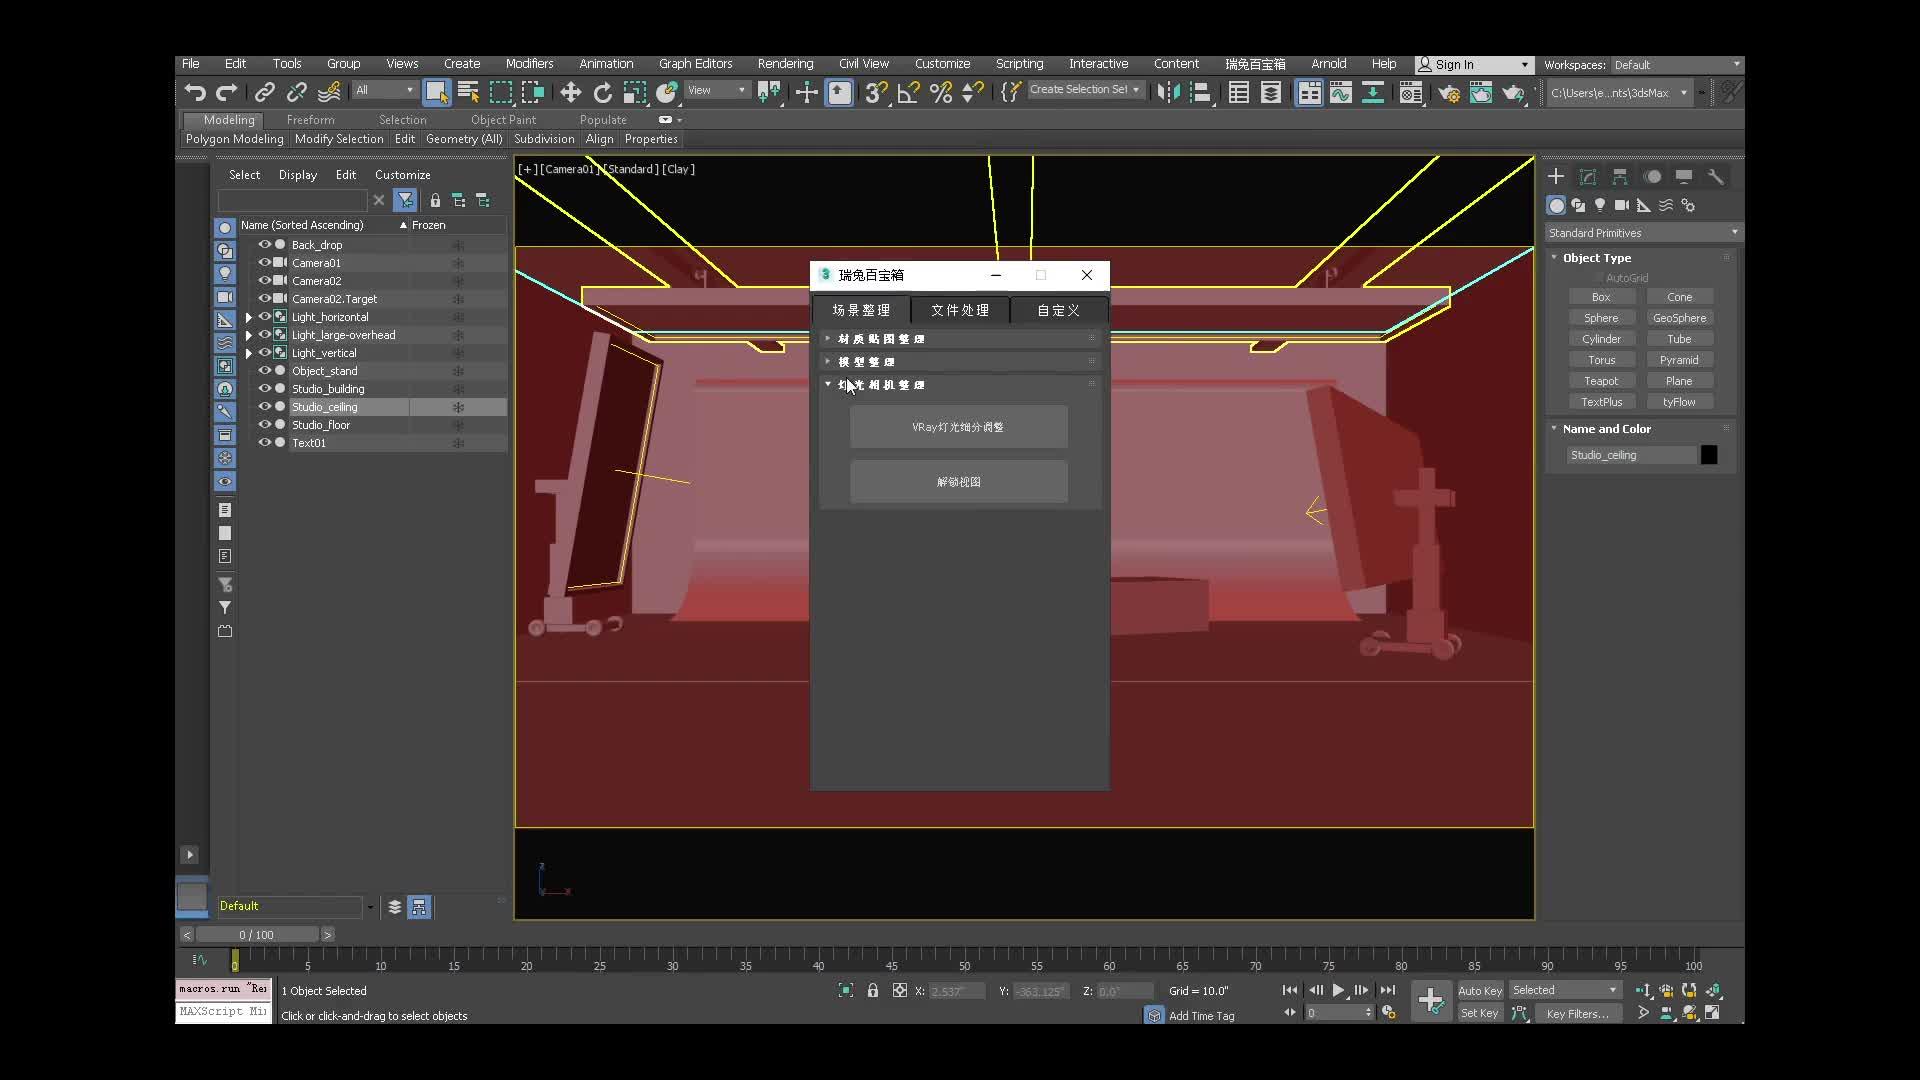Click the Select and Link toolbar icon
The image size is (1920, 1080).
click(x=264, y=92)
